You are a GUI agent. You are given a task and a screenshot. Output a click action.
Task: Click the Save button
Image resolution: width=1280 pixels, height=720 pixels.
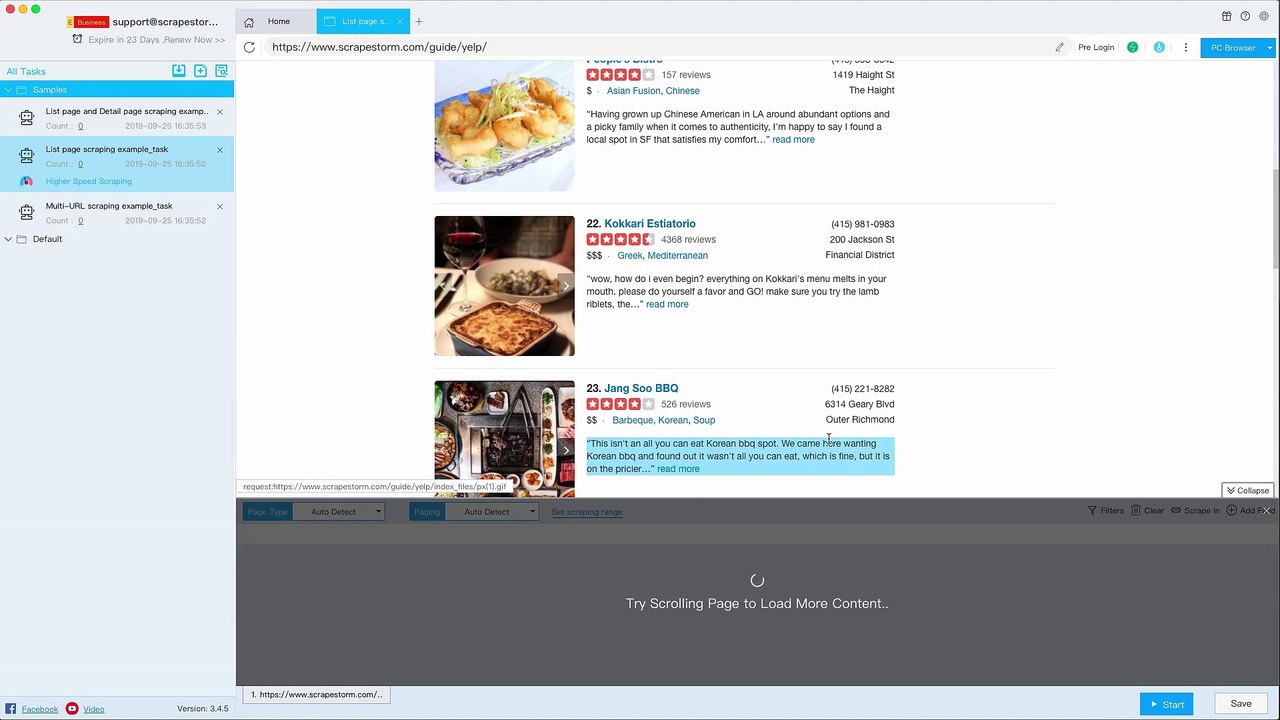1241,704
